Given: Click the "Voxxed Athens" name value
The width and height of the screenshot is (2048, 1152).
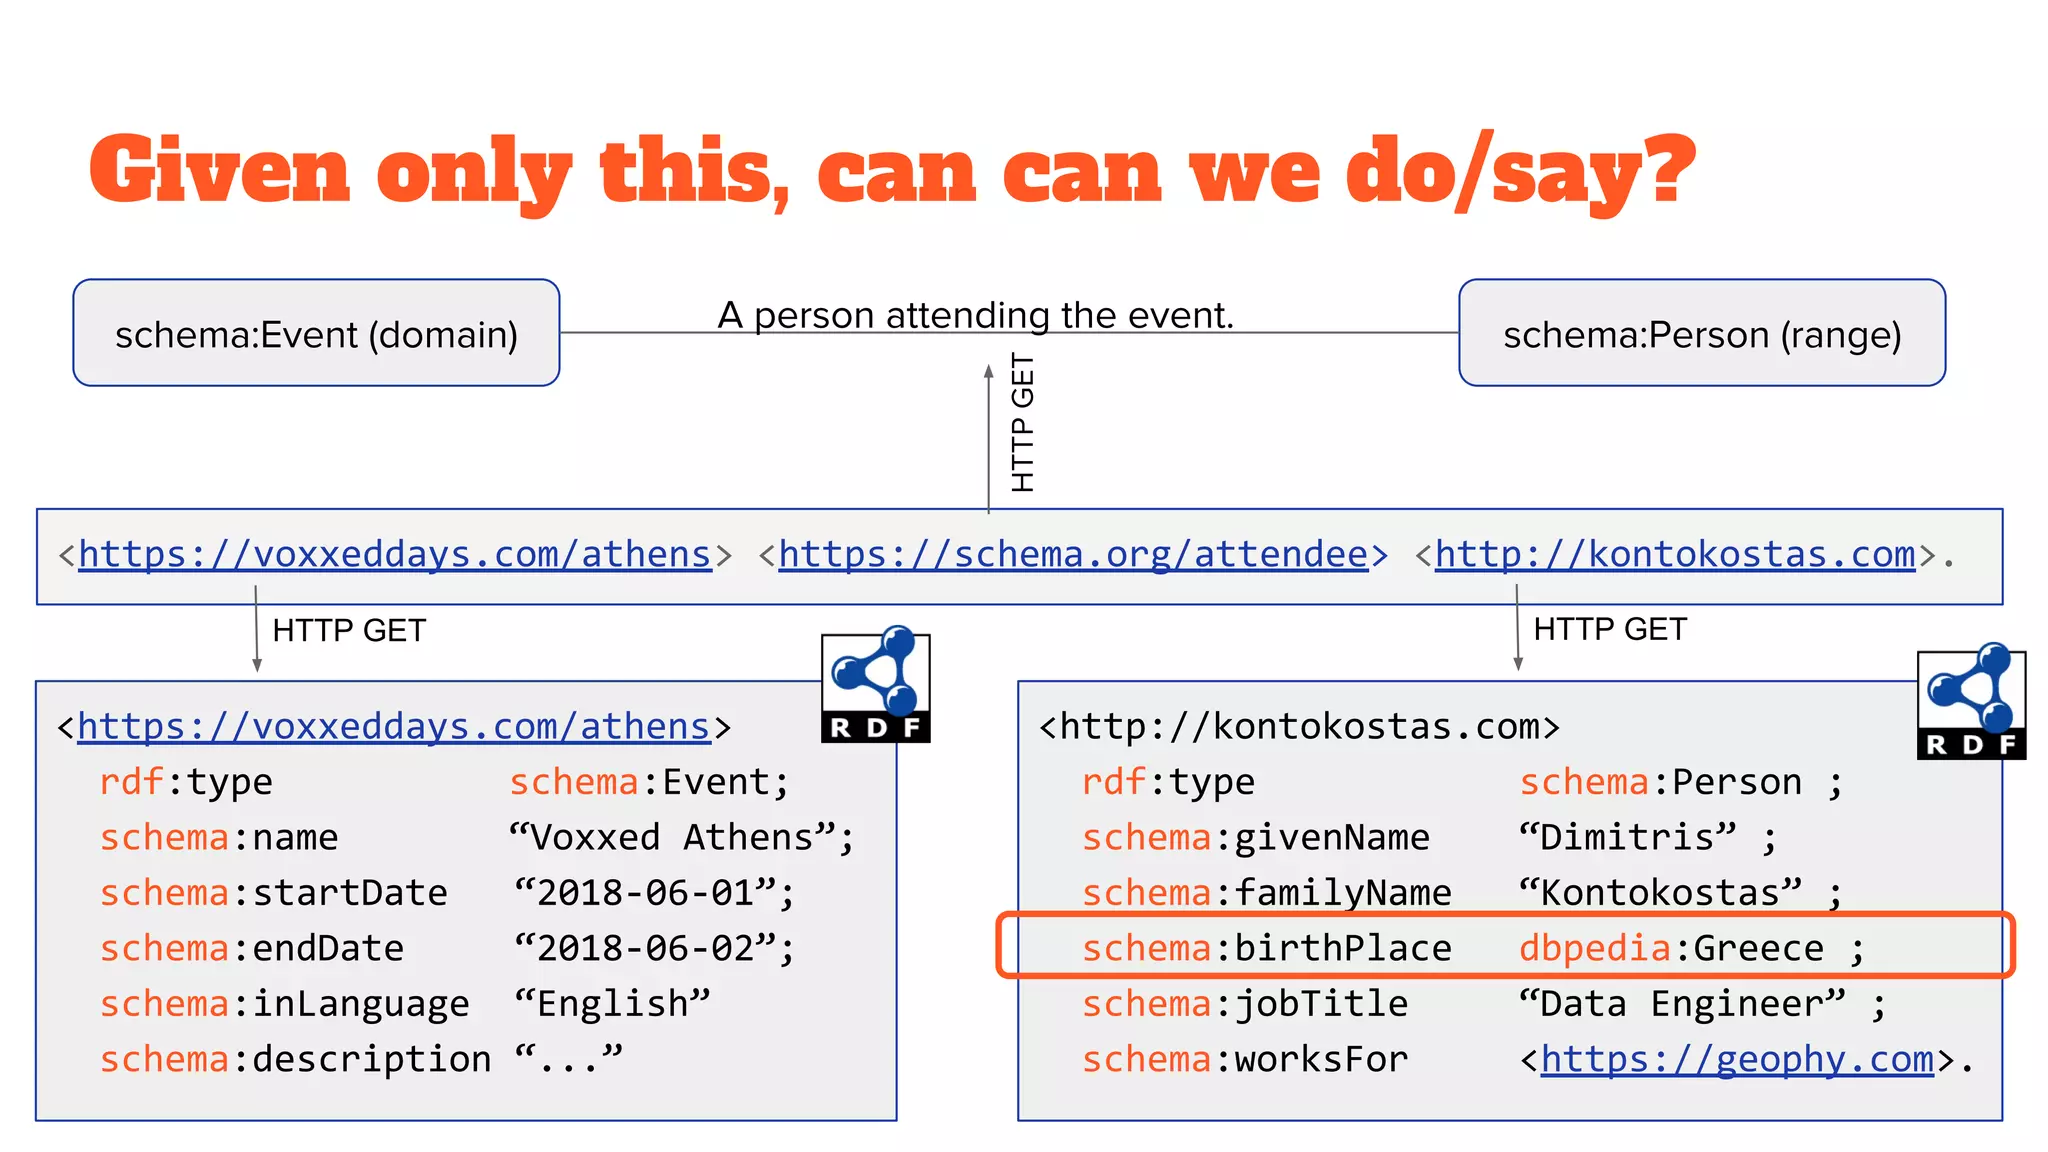Looking at the screenshot, I should (682, 837).
